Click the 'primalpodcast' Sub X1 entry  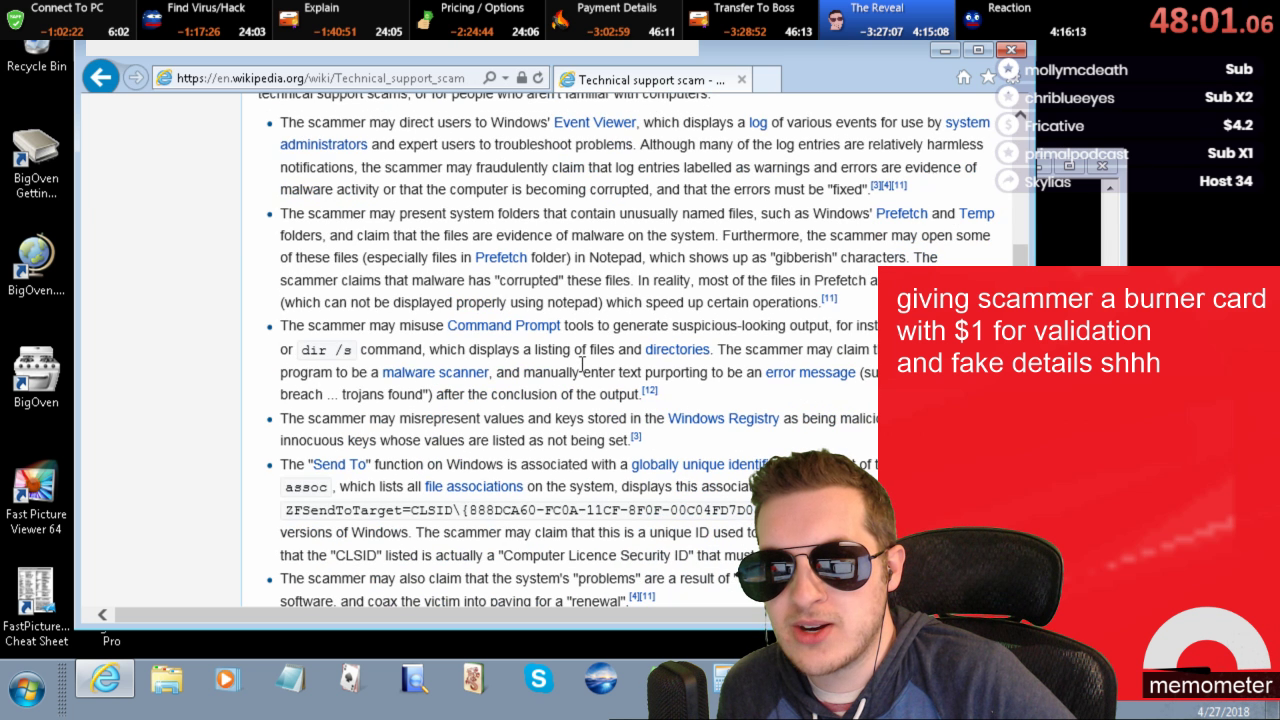[1127, 154]
